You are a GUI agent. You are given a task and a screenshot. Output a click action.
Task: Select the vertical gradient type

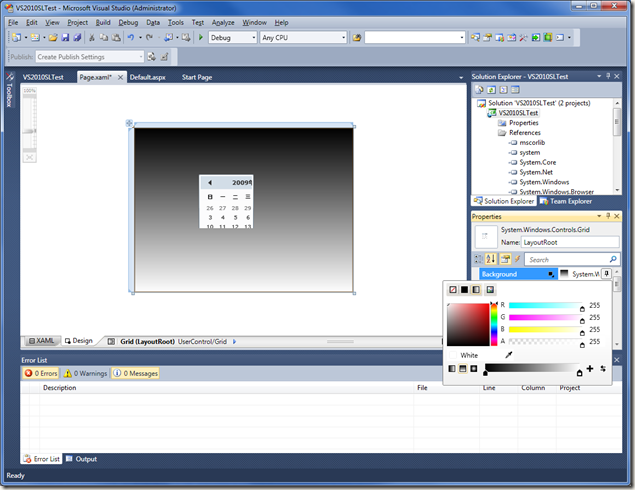click(x=462, y=369)
